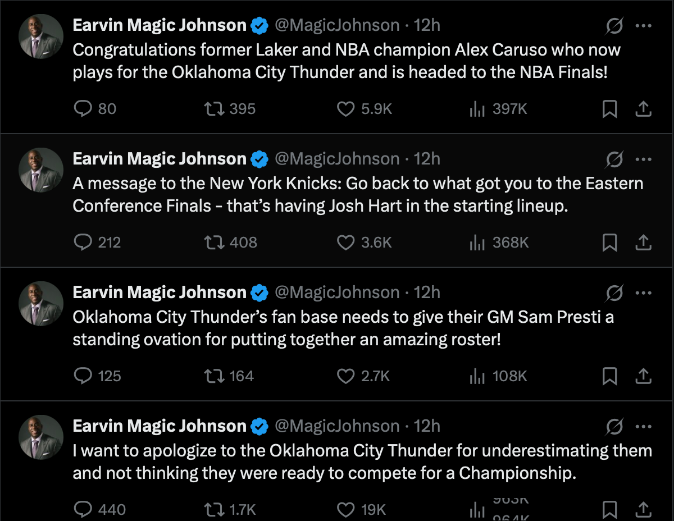The width and height of the screenshot is (674, 521).
Task: Open Earvin Magic Johnson name on first tweet
Action: [x=159, y=25]
